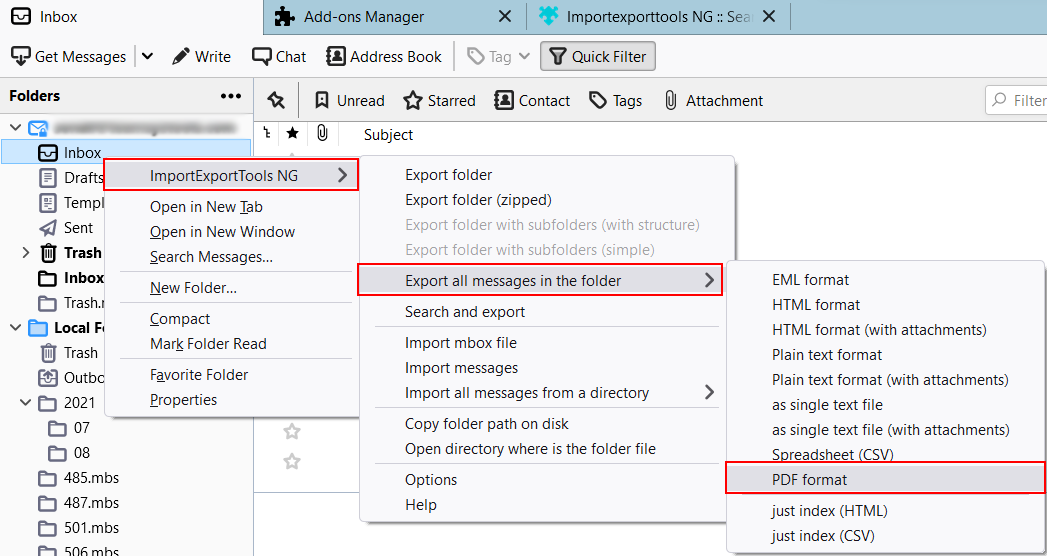Screen dimensions: 1047x556
Task: Collapse the email account folder tree
Action: [x=16, y=127]
